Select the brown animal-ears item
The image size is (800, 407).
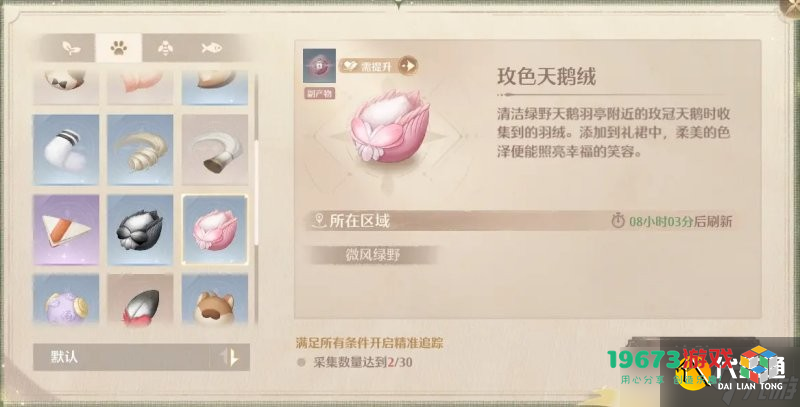215,299
